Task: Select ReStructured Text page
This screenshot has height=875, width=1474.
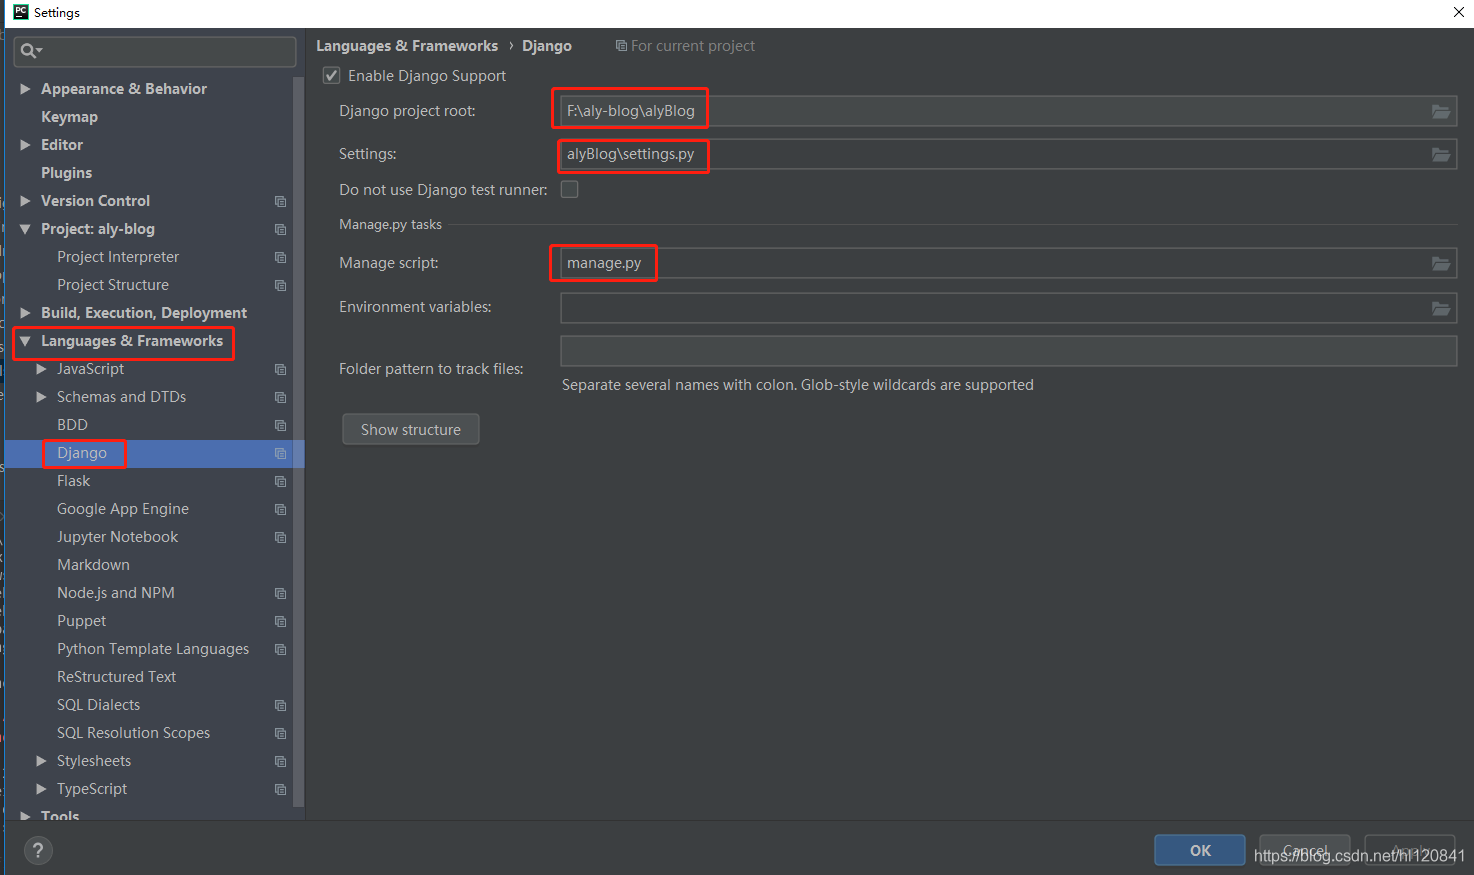Action: 117,677
